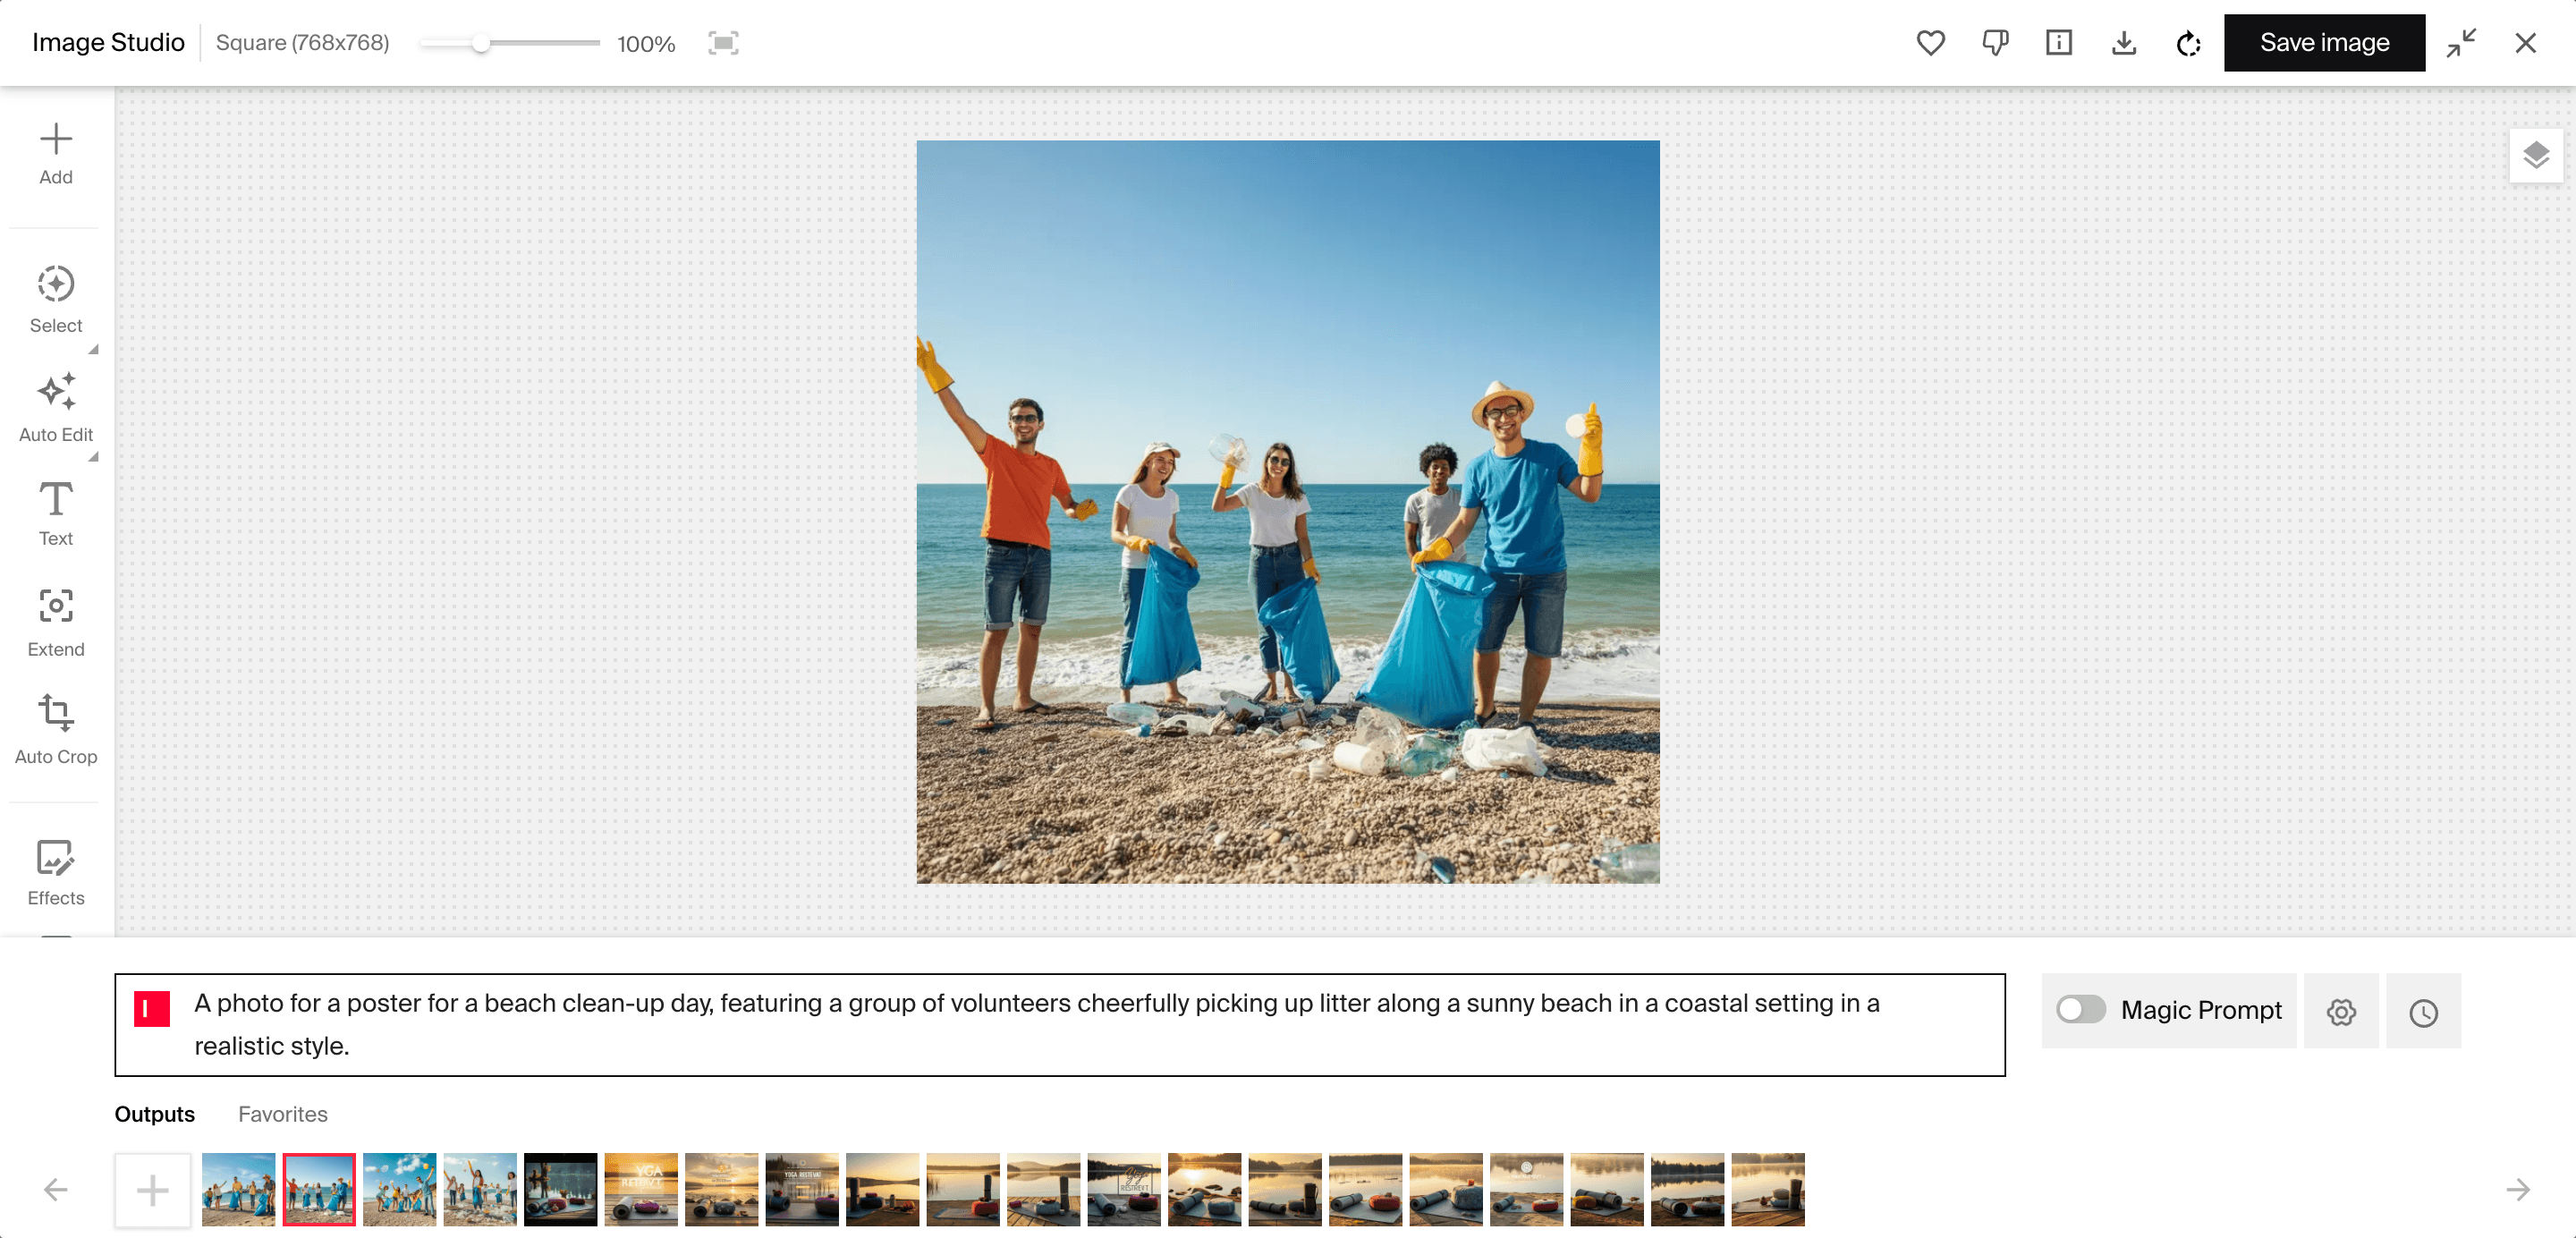Click the prompt history clock icon
Viewport: 2576px width, 1238px height.
(x=2423, y=1012)
